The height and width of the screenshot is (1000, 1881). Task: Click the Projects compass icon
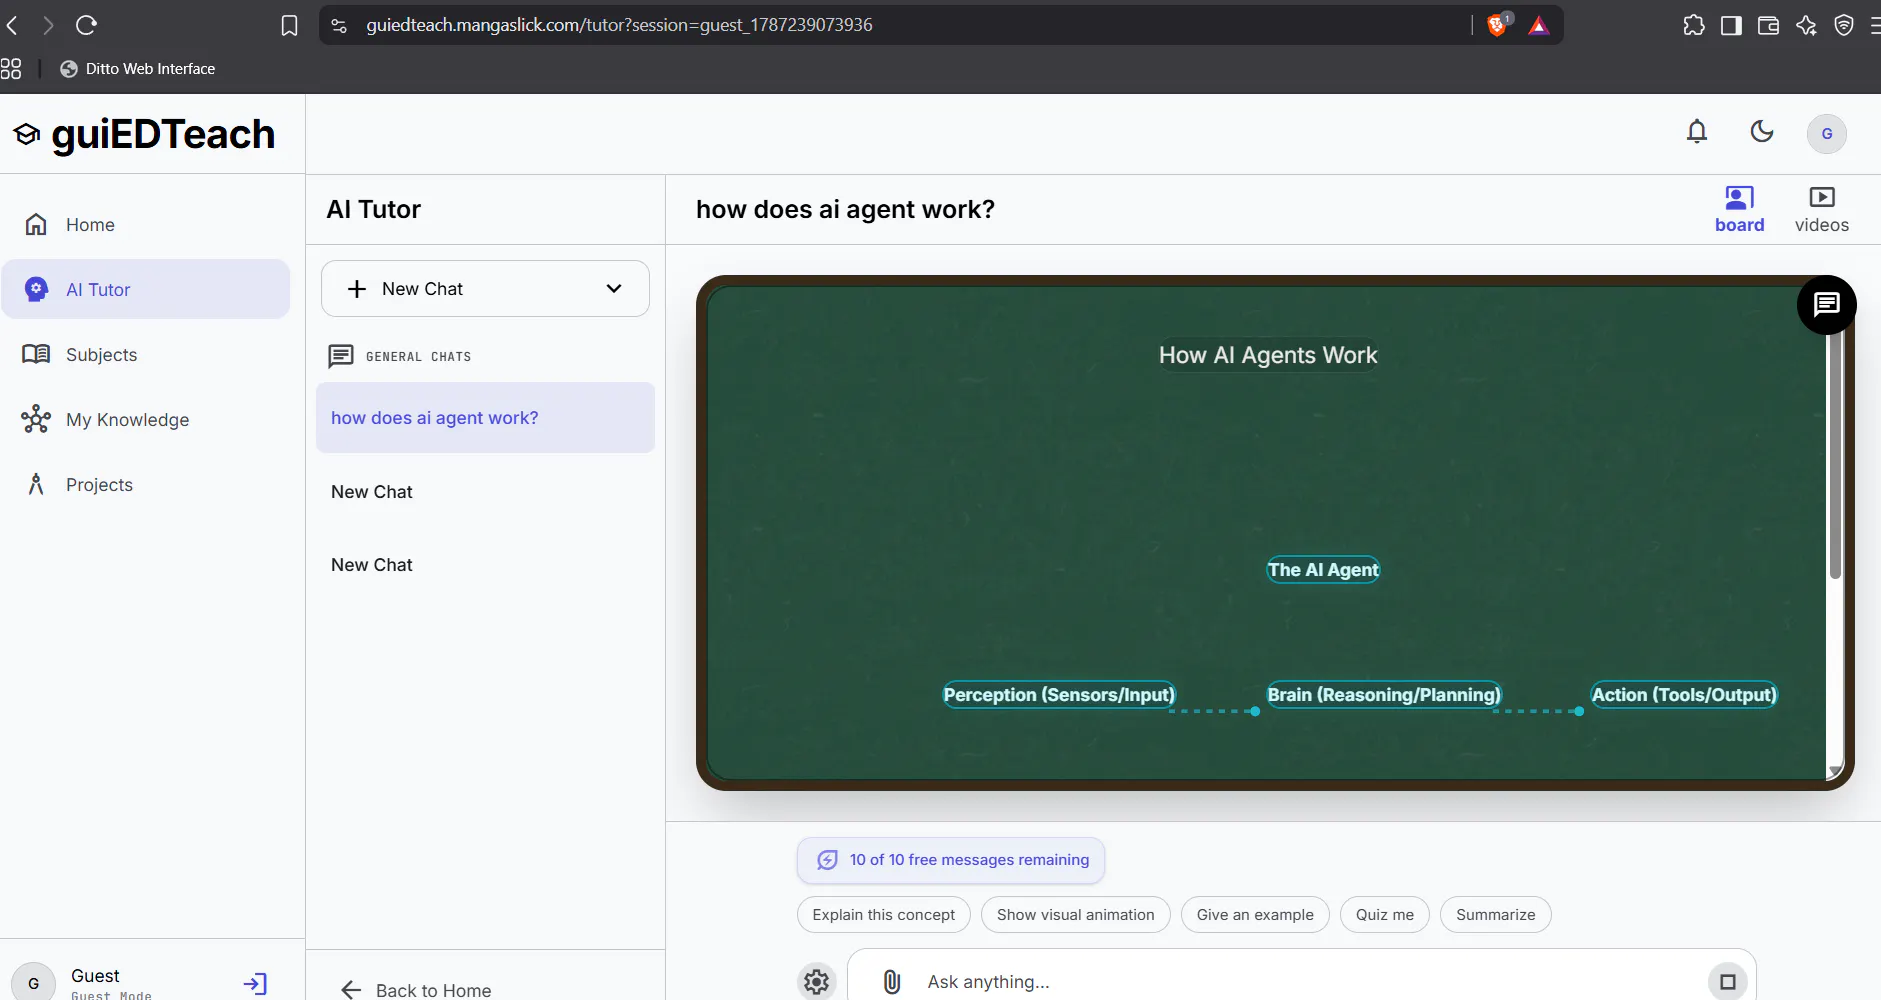point(36,484)
